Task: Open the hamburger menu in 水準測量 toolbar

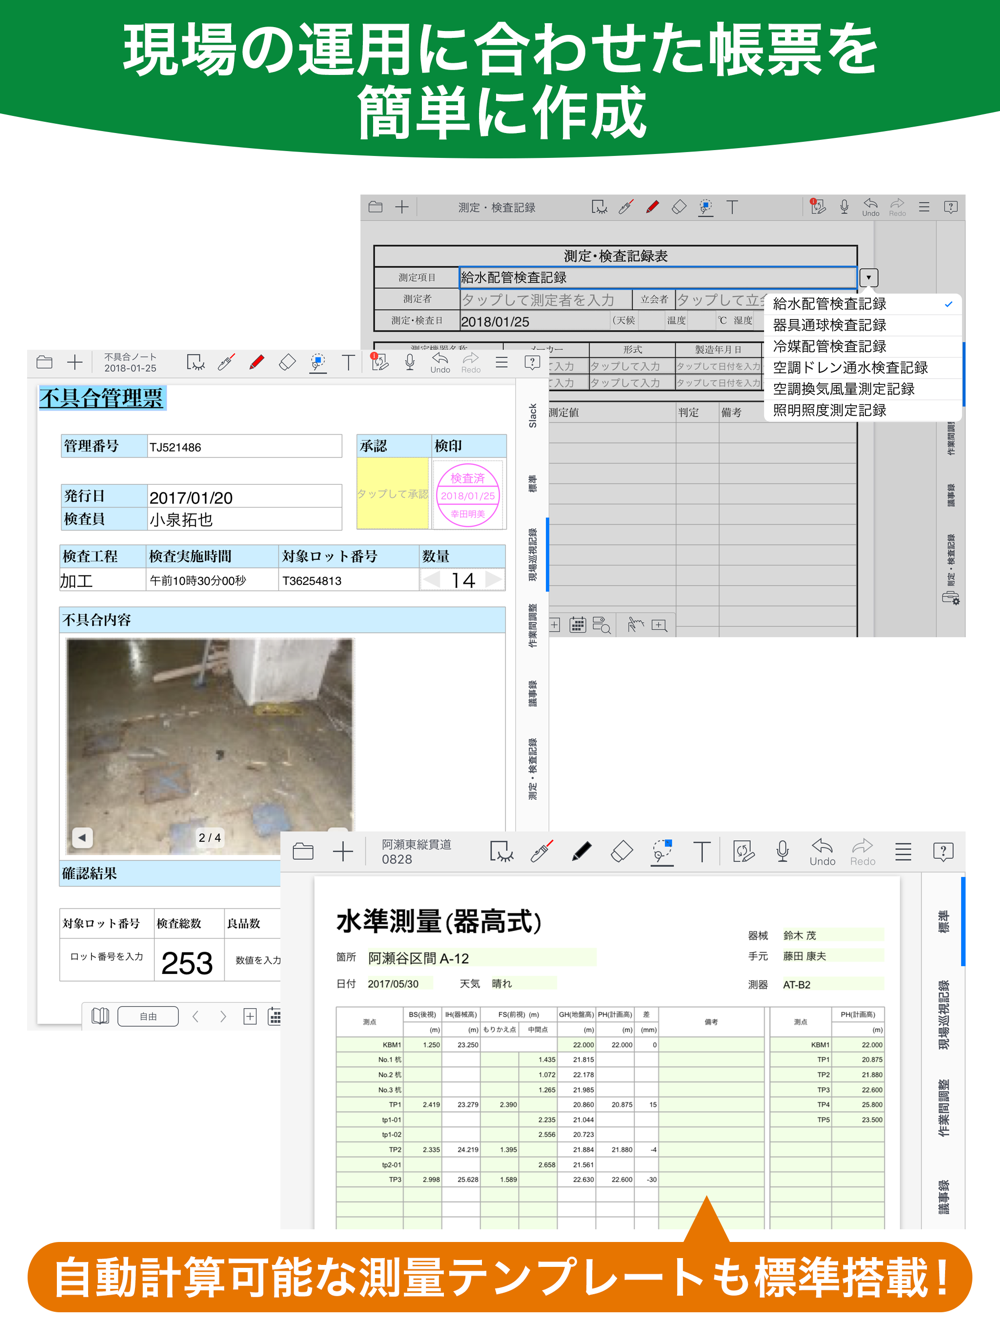Action: (x=903, y=851)
